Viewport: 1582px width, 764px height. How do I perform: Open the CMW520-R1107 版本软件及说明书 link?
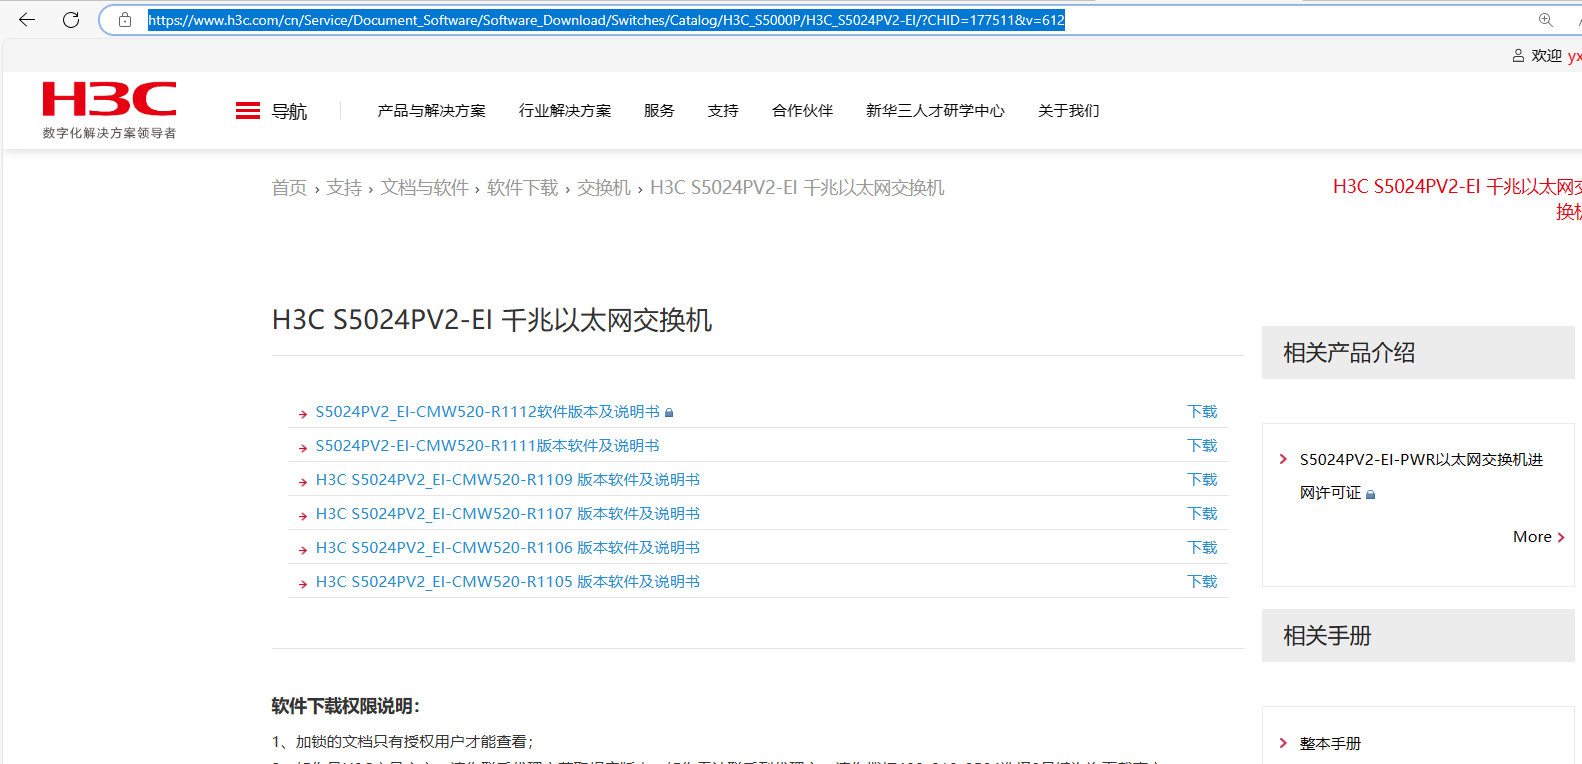pyautogui.click(x=508, y=514)
